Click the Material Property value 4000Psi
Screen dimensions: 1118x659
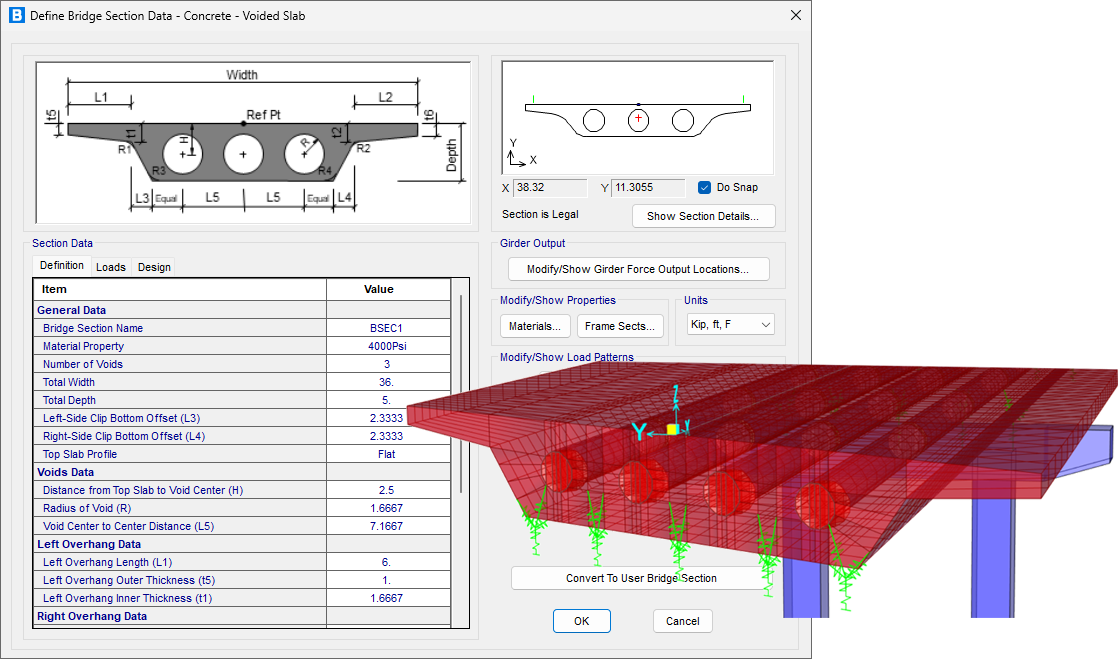(x=386, y=346)
